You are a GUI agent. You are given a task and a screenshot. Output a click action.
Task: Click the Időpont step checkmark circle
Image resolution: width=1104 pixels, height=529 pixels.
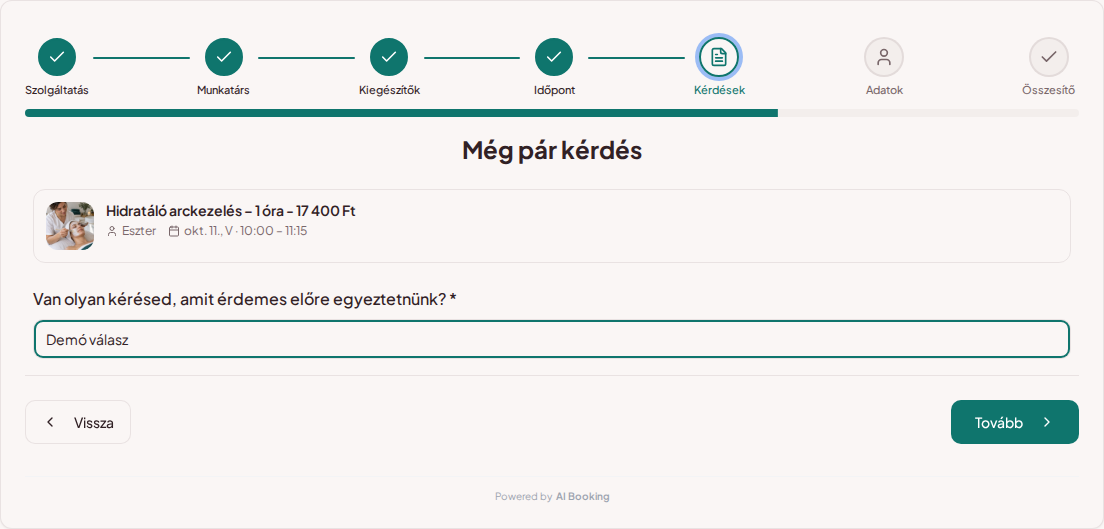pos(554,57)
